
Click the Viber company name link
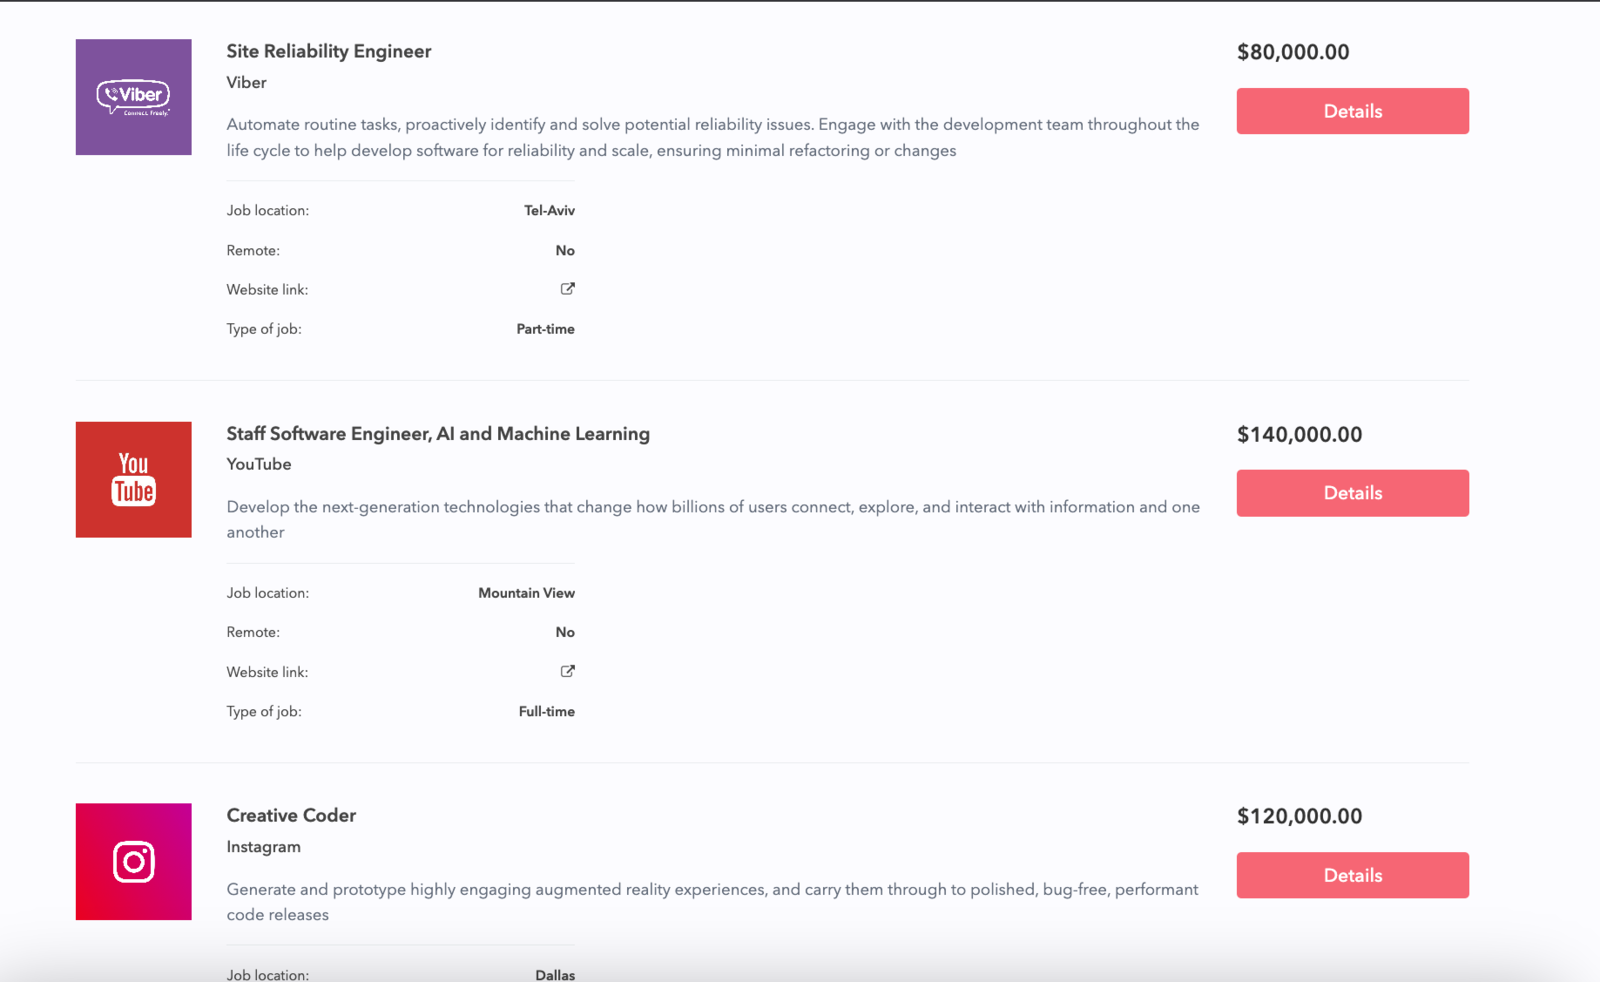tap(246, 82)
